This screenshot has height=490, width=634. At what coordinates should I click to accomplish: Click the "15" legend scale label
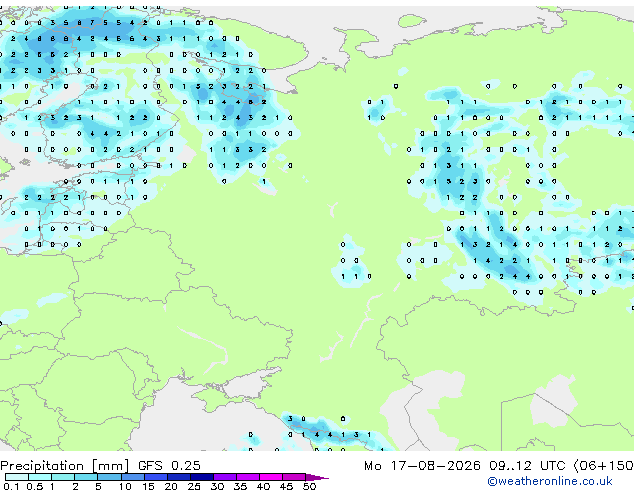148,486
